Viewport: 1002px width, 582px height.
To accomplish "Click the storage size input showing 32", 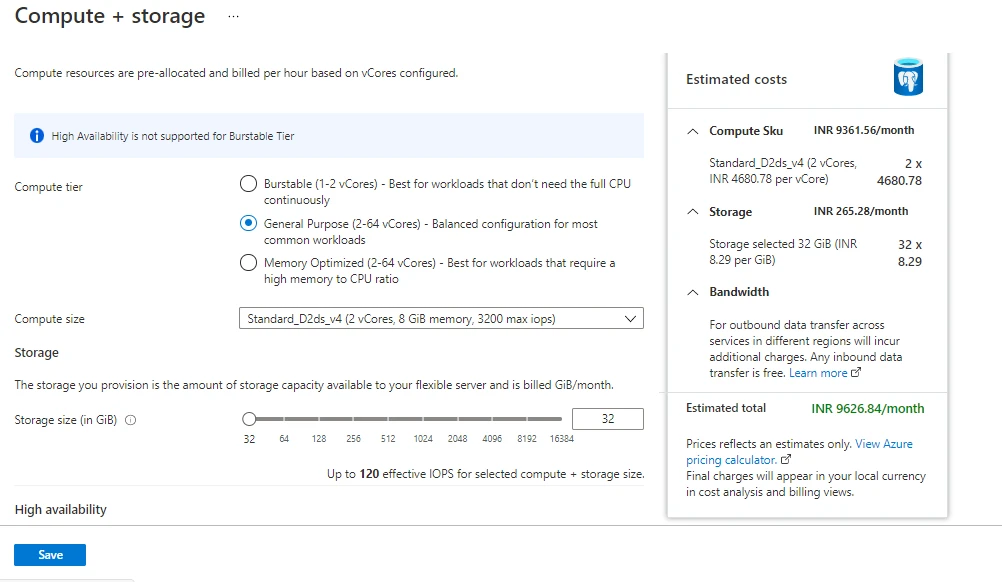I will (608, 418).
